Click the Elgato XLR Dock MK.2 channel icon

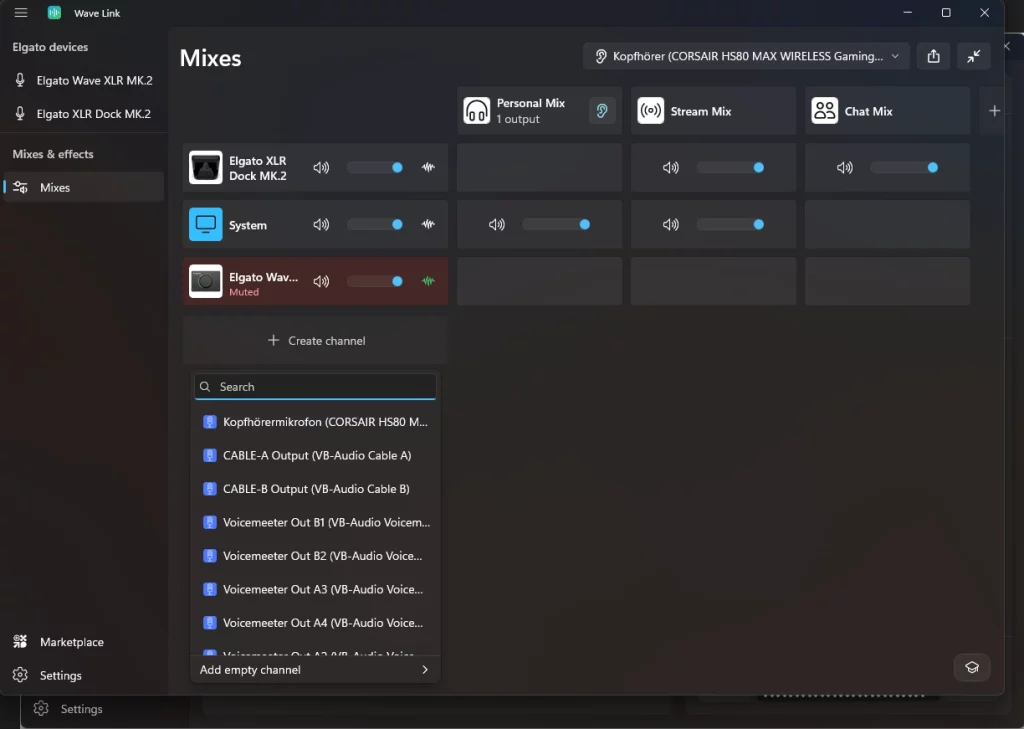[x=206, y=167]
